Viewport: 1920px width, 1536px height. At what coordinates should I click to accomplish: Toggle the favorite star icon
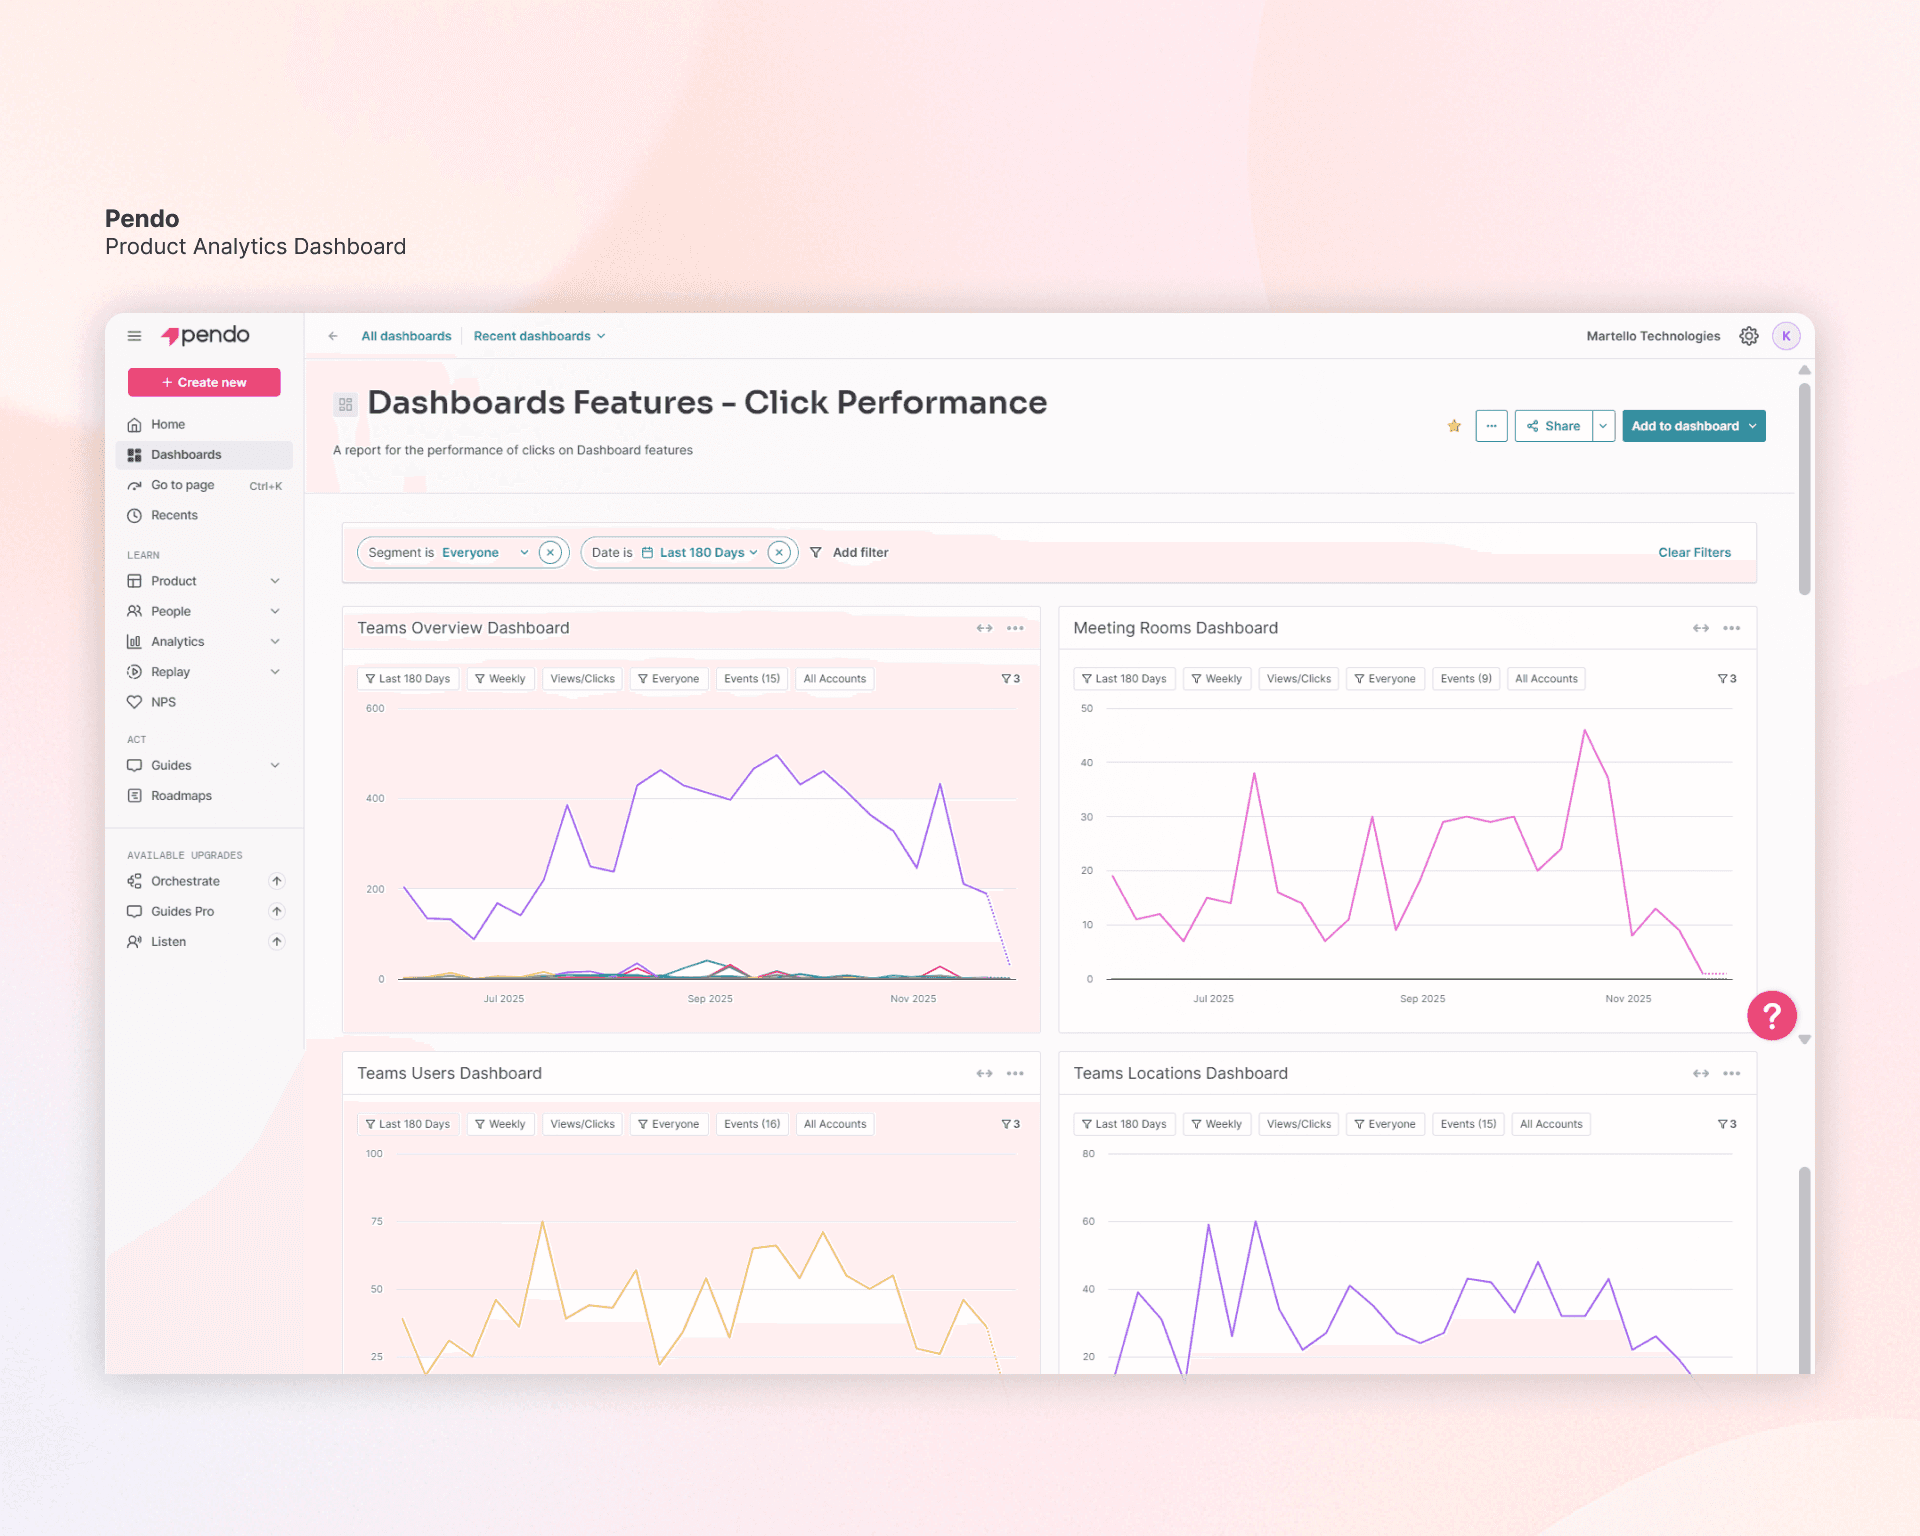1454,426
